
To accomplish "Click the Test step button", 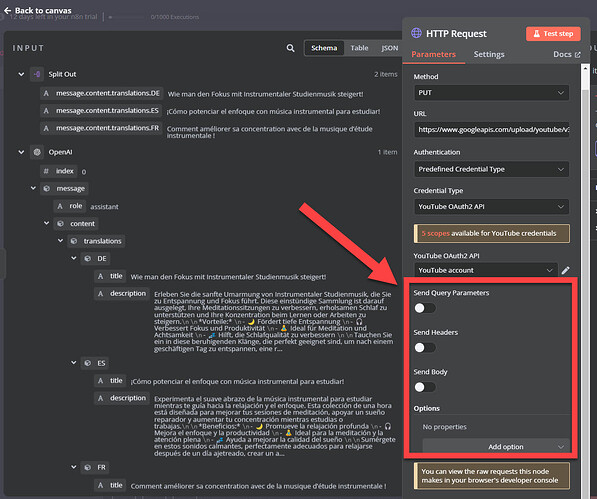I will click(x=553, y=34).
